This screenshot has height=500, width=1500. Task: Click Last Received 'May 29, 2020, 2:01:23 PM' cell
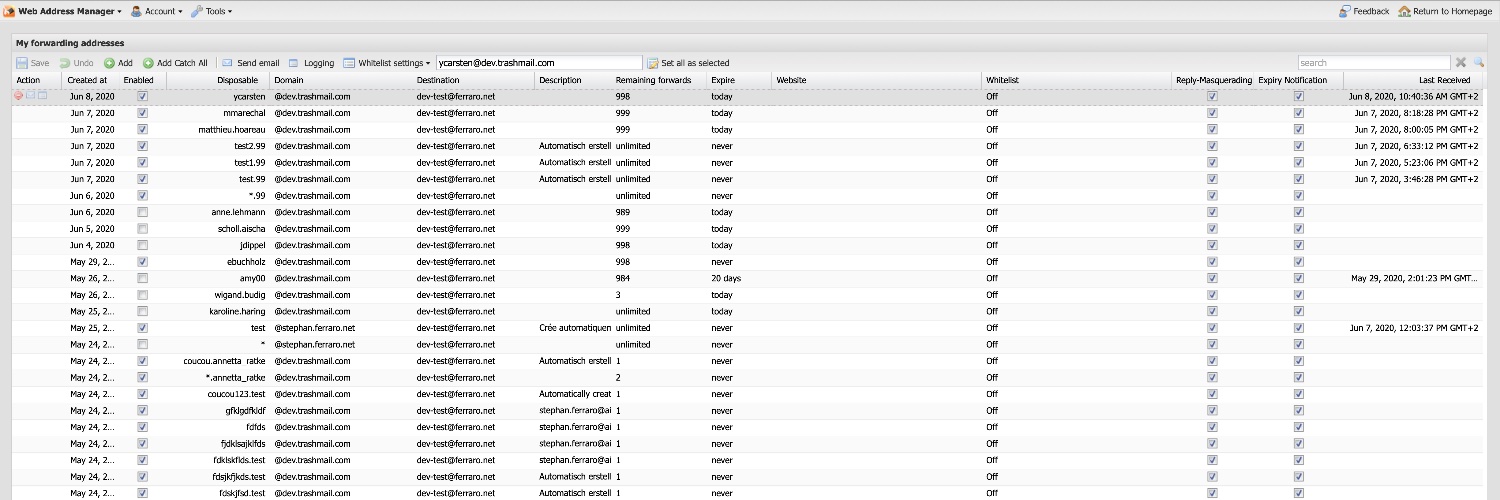pyautogui.click(x=1414, y=278)
